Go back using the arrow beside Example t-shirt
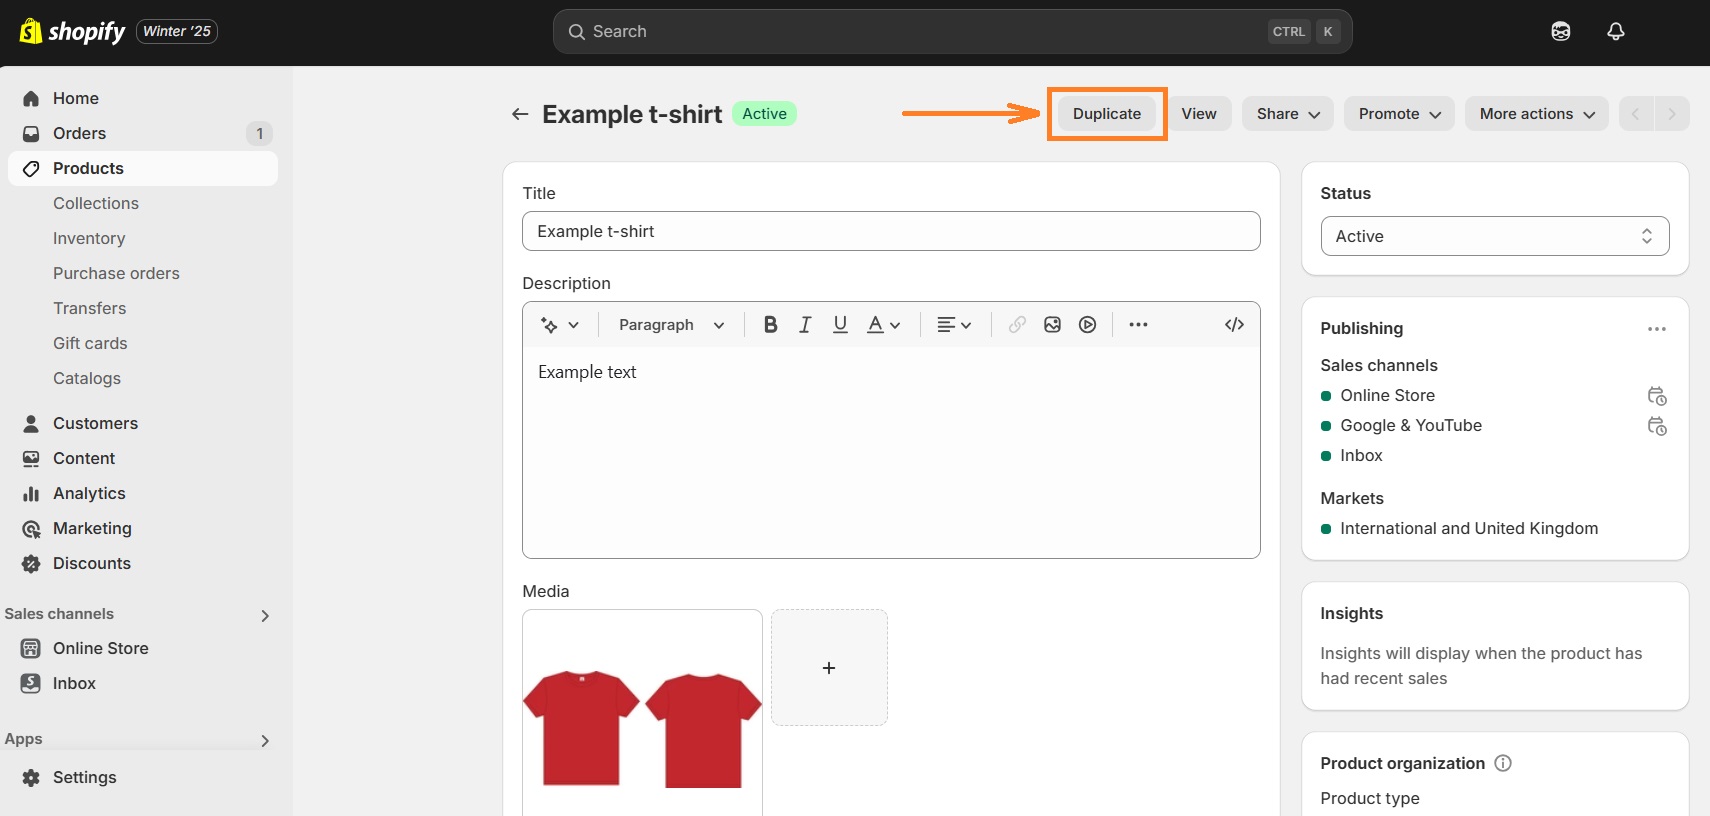Image resolution: width=1710 pixels, height=816 pixels. click(x=520, y=114)
